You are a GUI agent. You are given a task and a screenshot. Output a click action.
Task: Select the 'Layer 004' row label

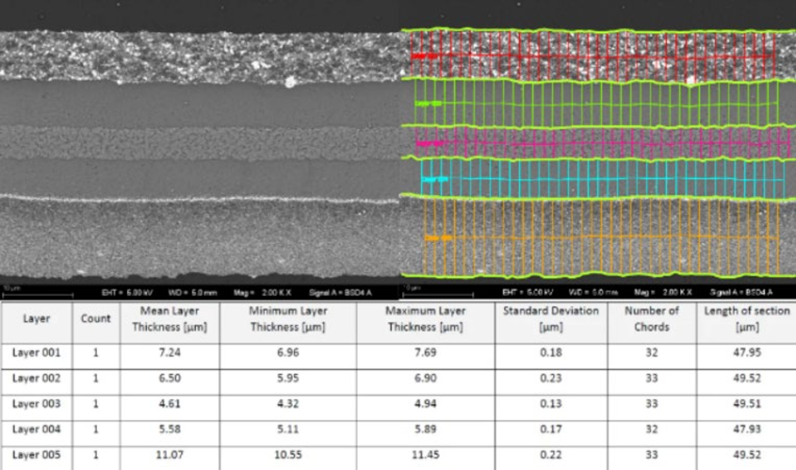click(x=36, y=429)
